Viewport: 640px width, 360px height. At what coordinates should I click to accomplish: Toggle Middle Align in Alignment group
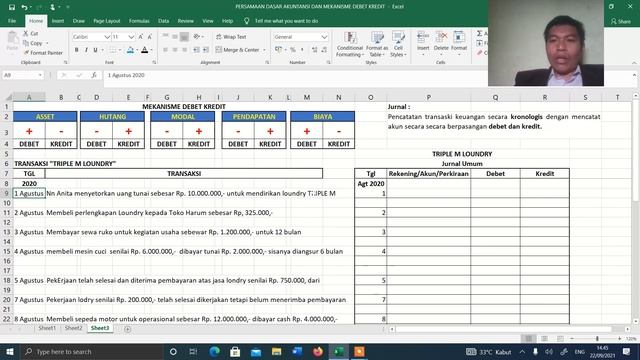[x=175, y=37]
